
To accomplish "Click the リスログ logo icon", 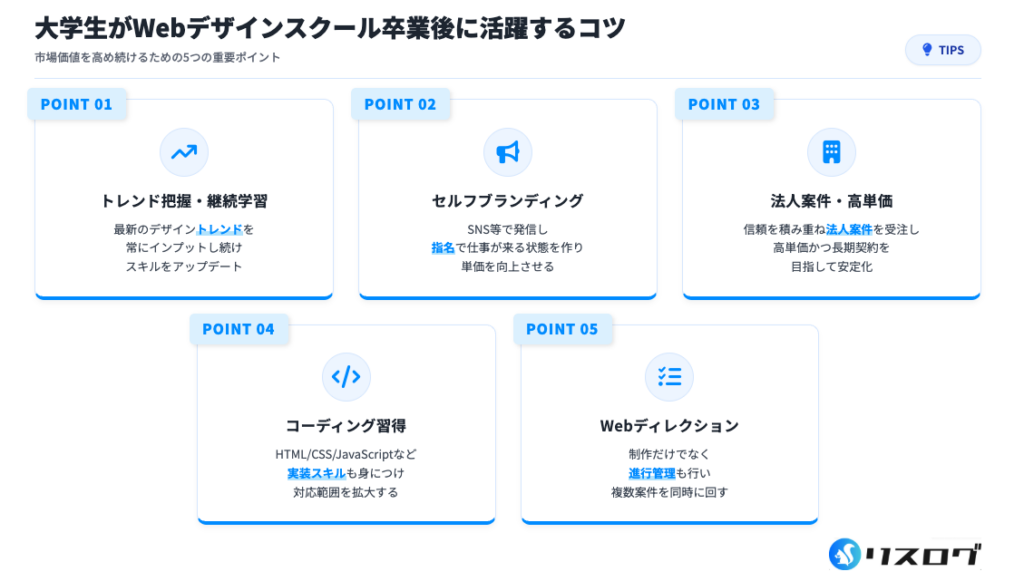I will [848, 556].
